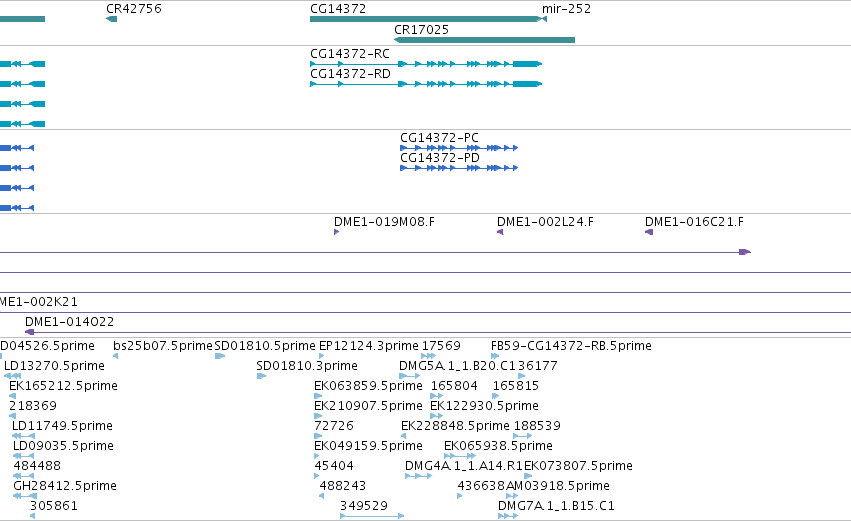
Task: Click the DME1-019M08.F arrow glyph
Action: 336,232
